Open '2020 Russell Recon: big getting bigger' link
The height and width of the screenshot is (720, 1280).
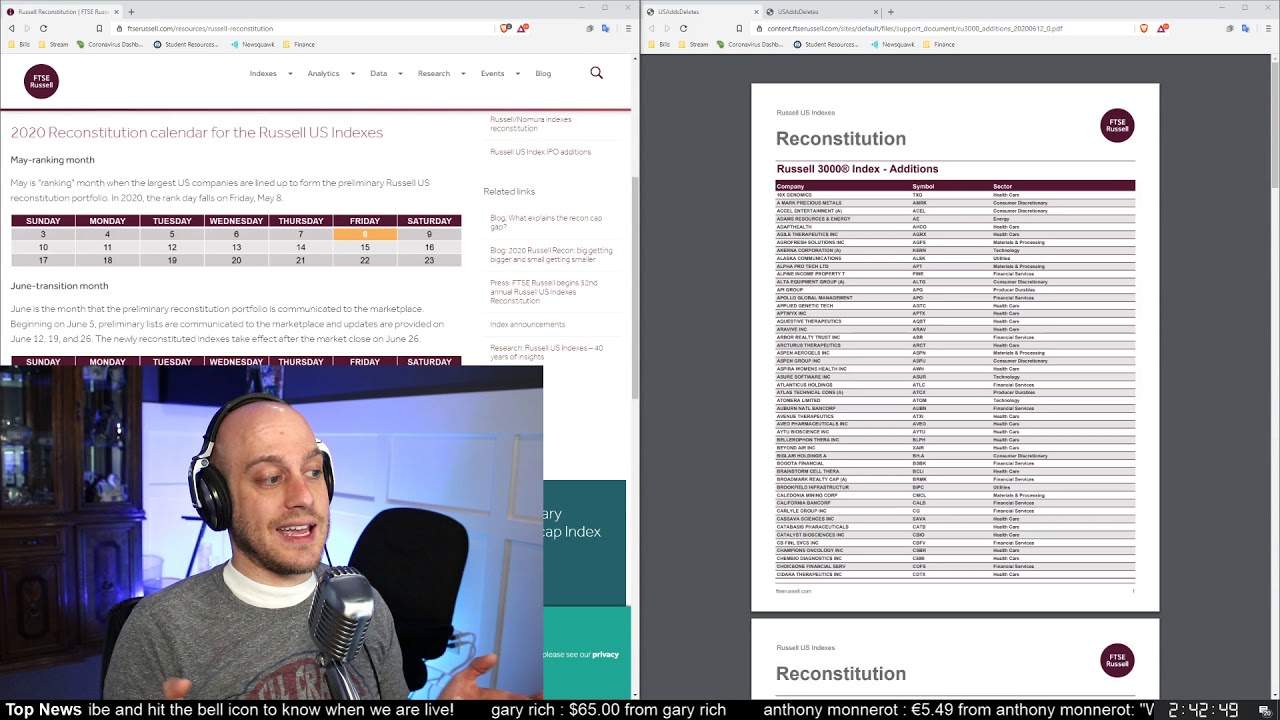click(x=551, y=255)
